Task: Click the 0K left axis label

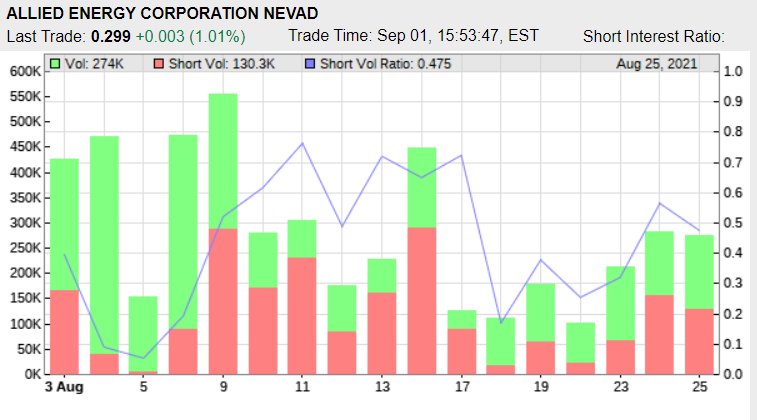Action: pos(33,374)
